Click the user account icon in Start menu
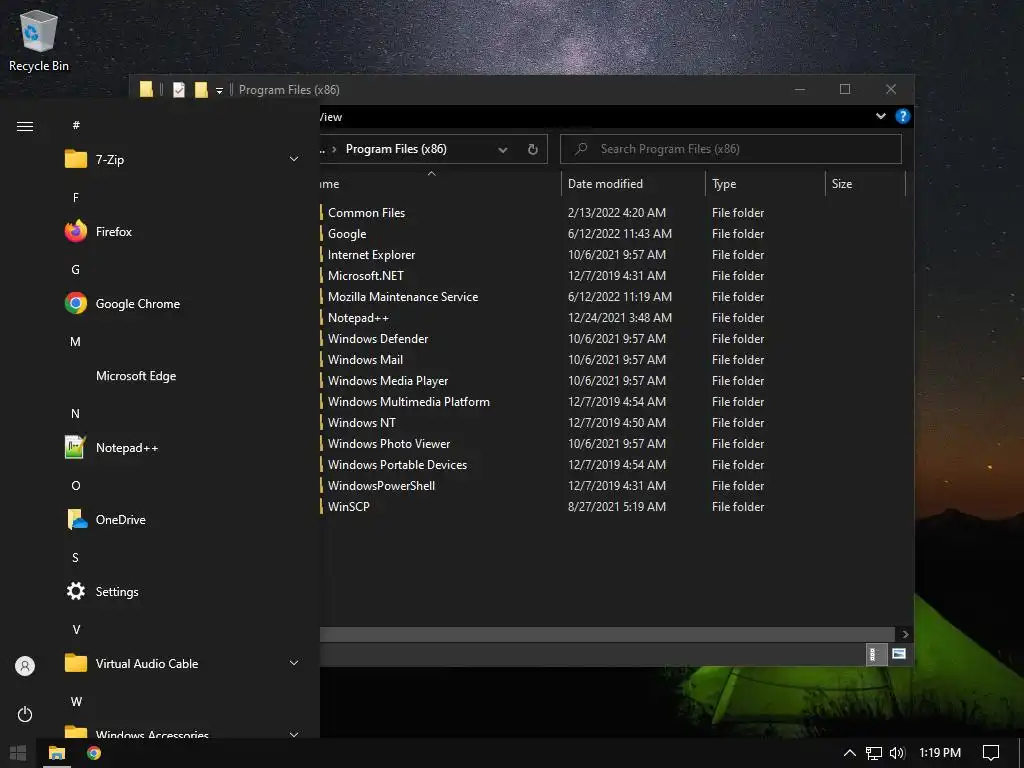 pos(25,665)
